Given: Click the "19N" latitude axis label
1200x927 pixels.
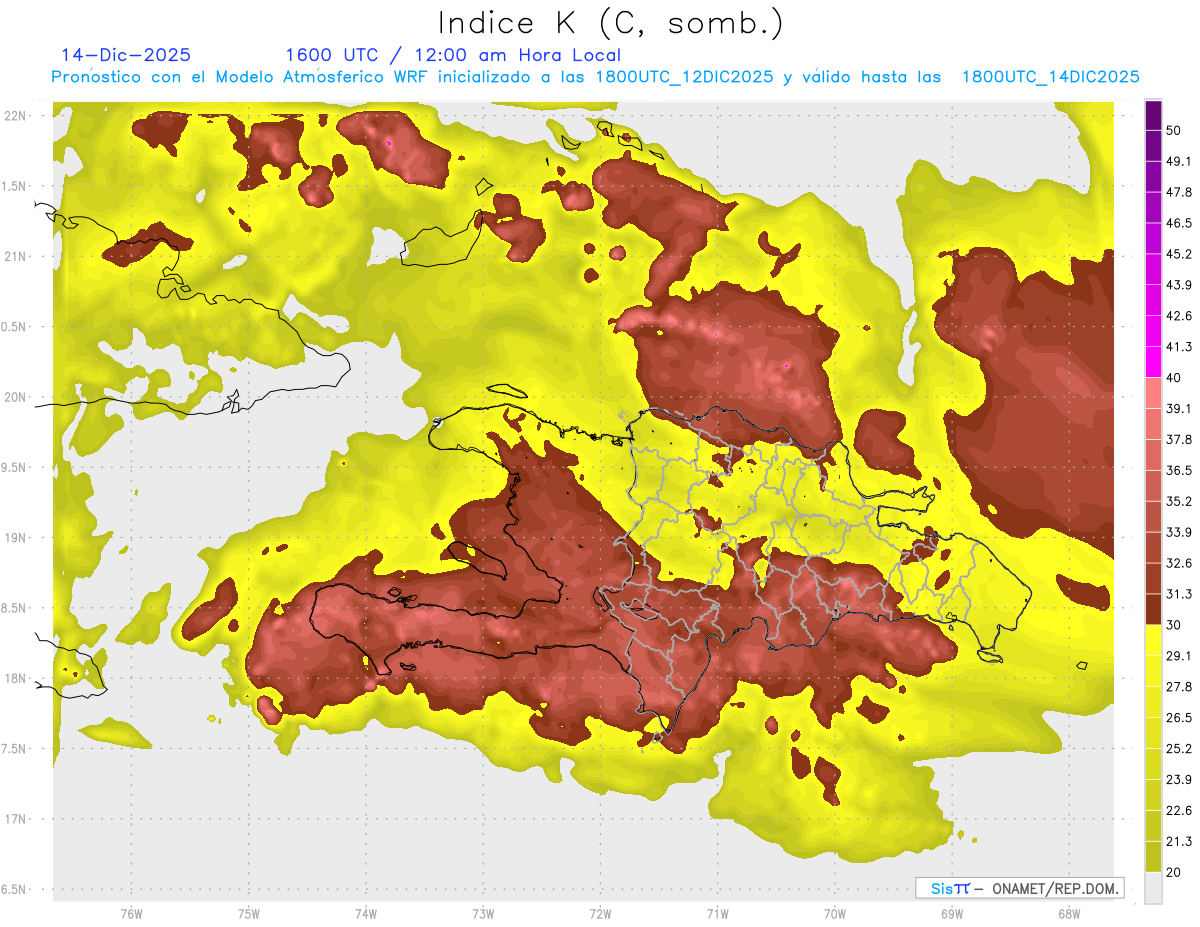Looking at the screenshot, I should (x=16, y=538).
